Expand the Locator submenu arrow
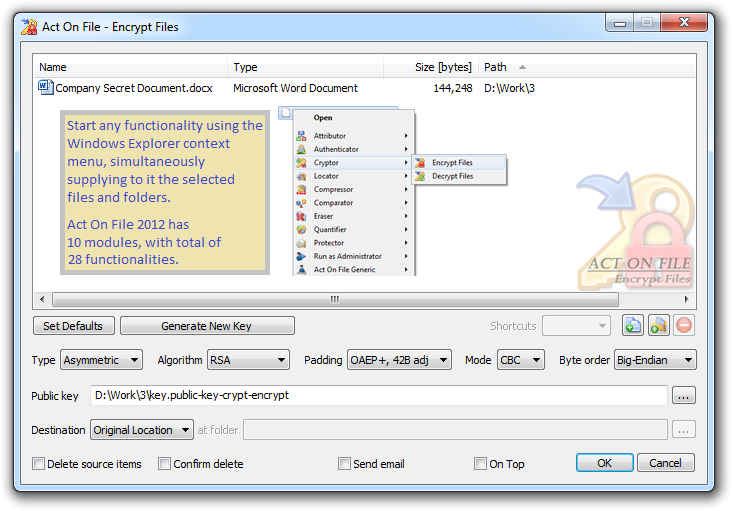This screenshot has height=511, width=733. click(x=406, y=176)
